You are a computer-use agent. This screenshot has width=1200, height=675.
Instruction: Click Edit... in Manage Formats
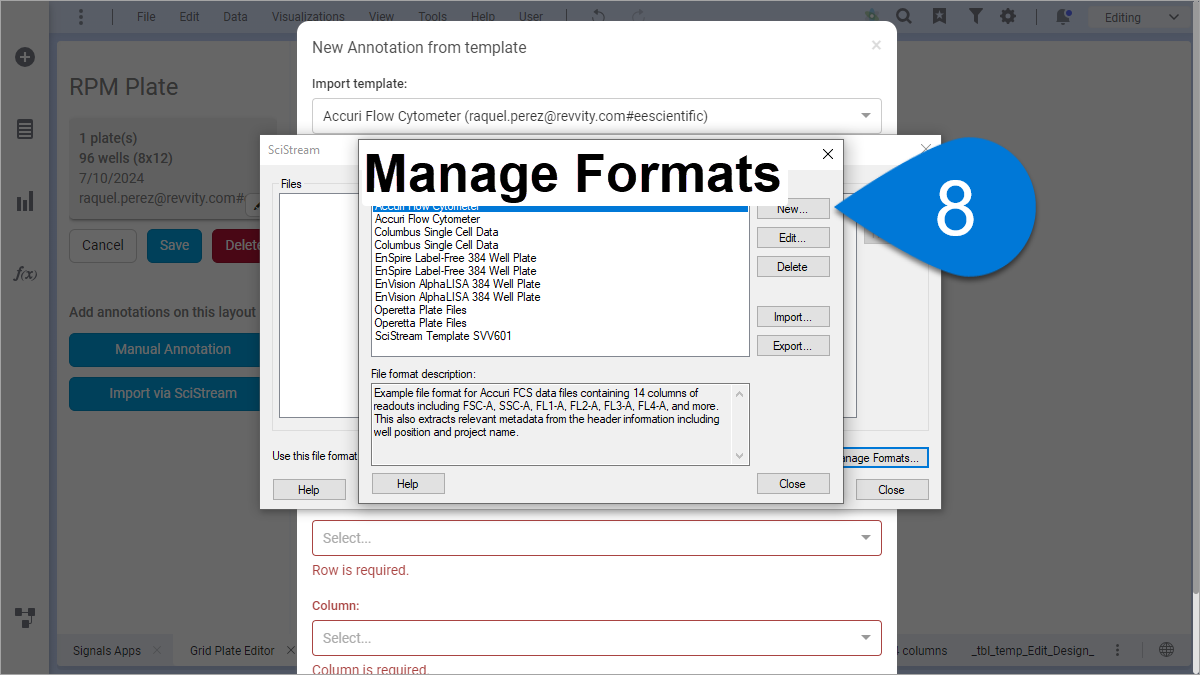coord(793,238)
